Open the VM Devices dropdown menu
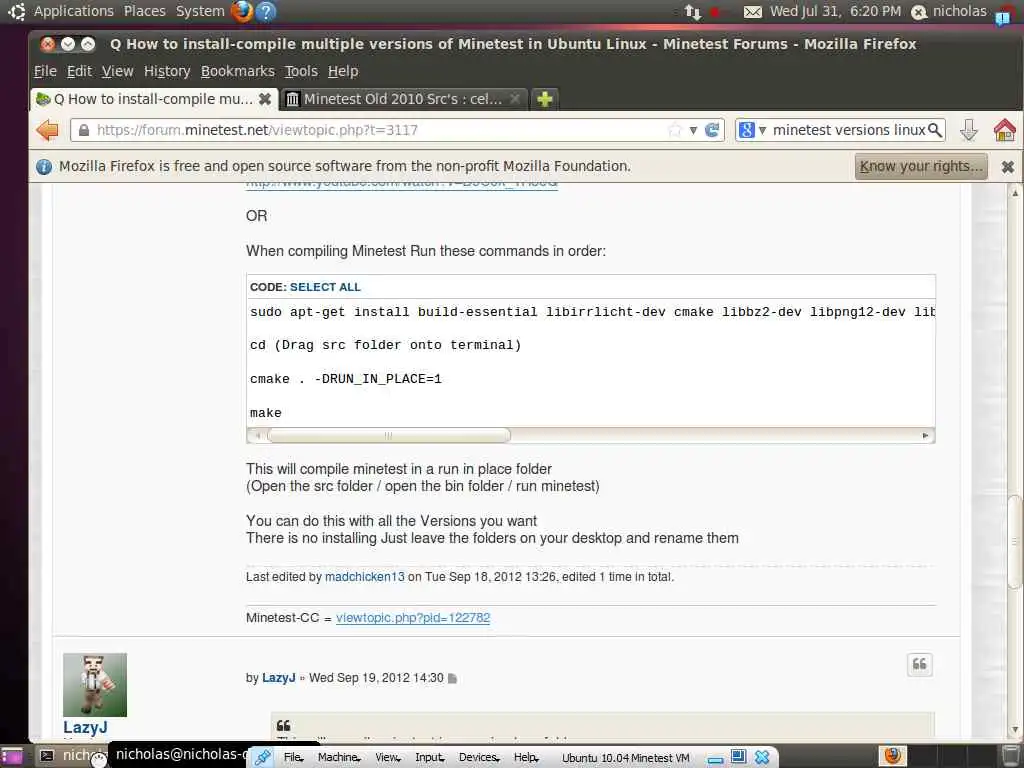This screenshot has width=1024, height=768. pos(479,758)
